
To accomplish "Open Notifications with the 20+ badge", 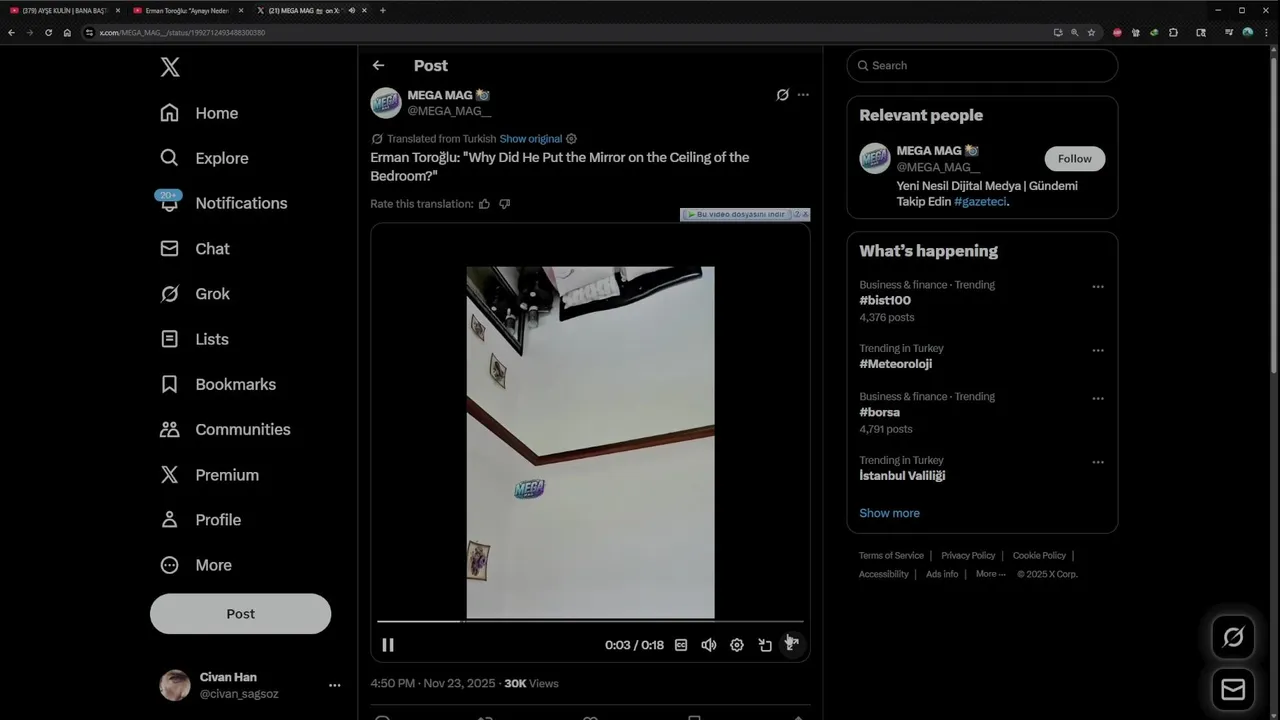I will (223, 203).
